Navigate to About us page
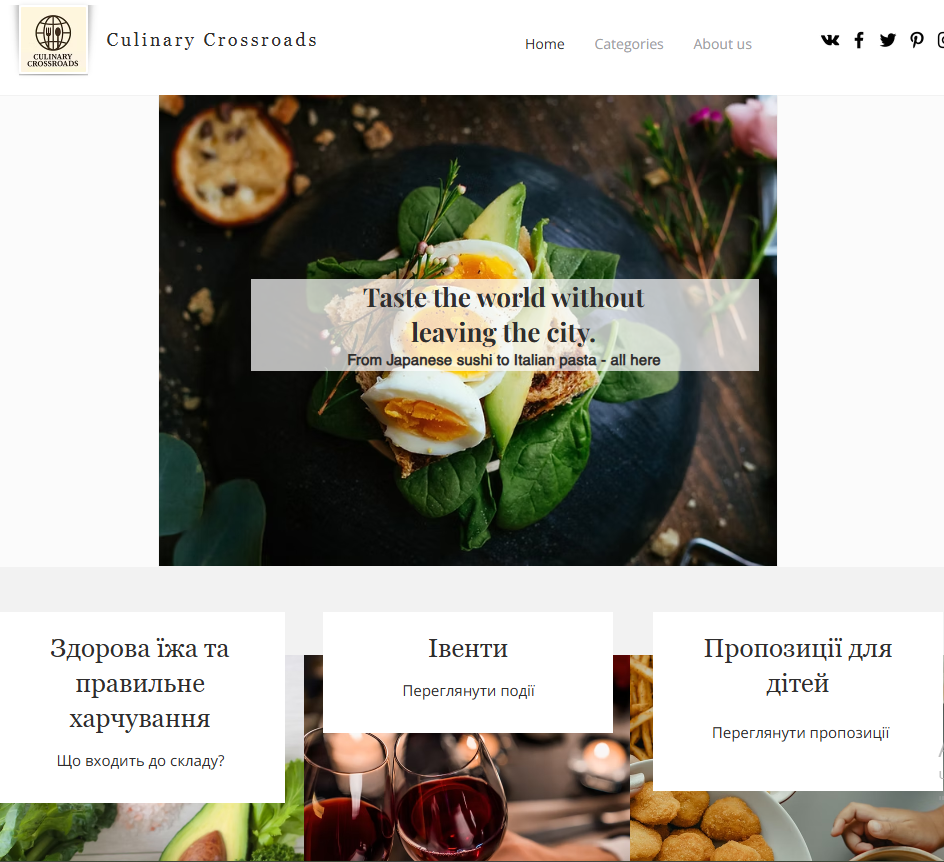Viewport: 944px width, 862px height. click(x=722, y=44)
